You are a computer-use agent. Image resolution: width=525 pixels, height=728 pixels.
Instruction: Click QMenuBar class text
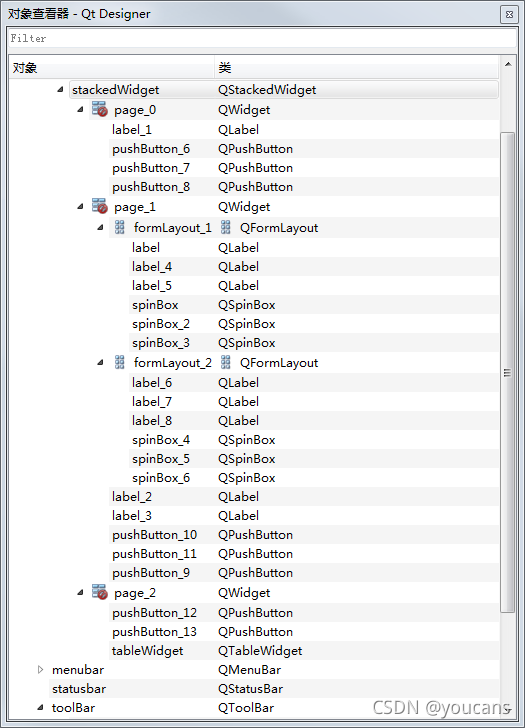(250, 670)
